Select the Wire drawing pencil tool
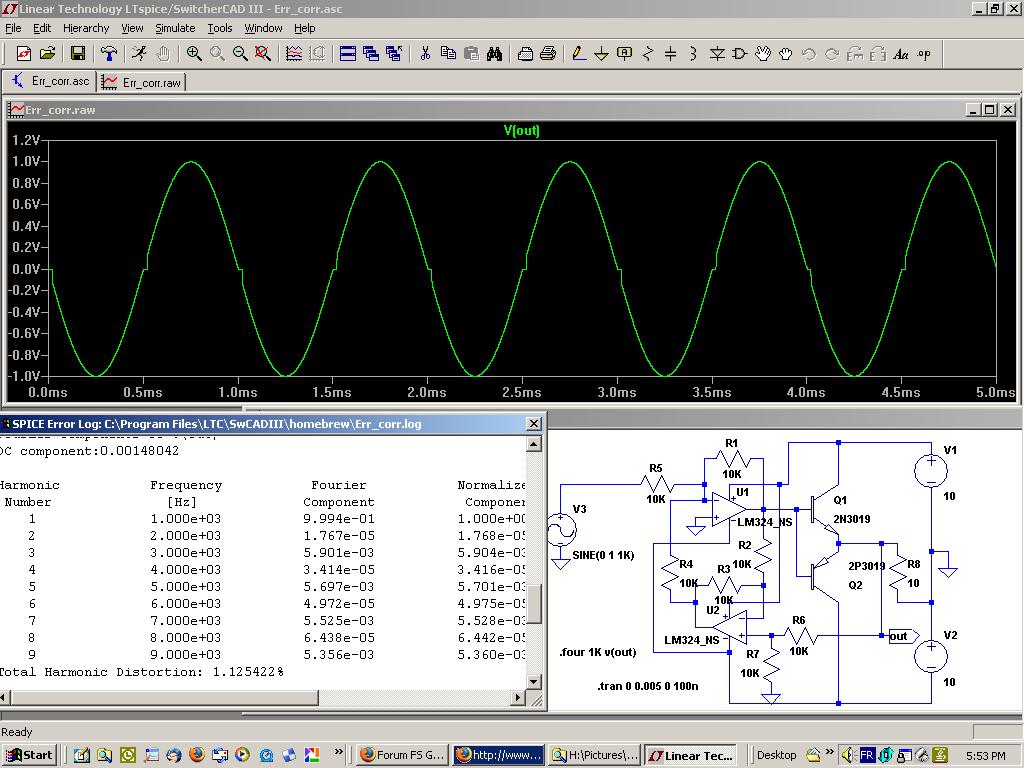1024x768 pixels. pyautogui.click(x=578, y=54)
